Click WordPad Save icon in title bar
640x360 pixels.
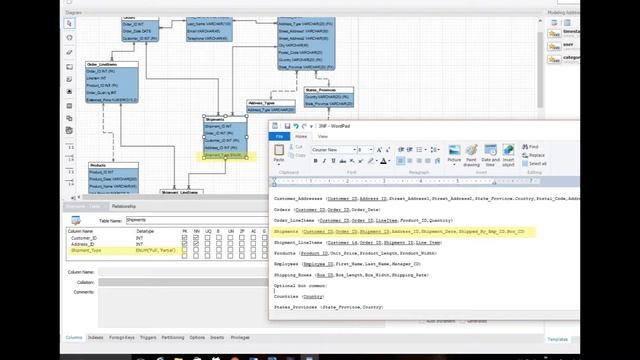pos(287,126)
